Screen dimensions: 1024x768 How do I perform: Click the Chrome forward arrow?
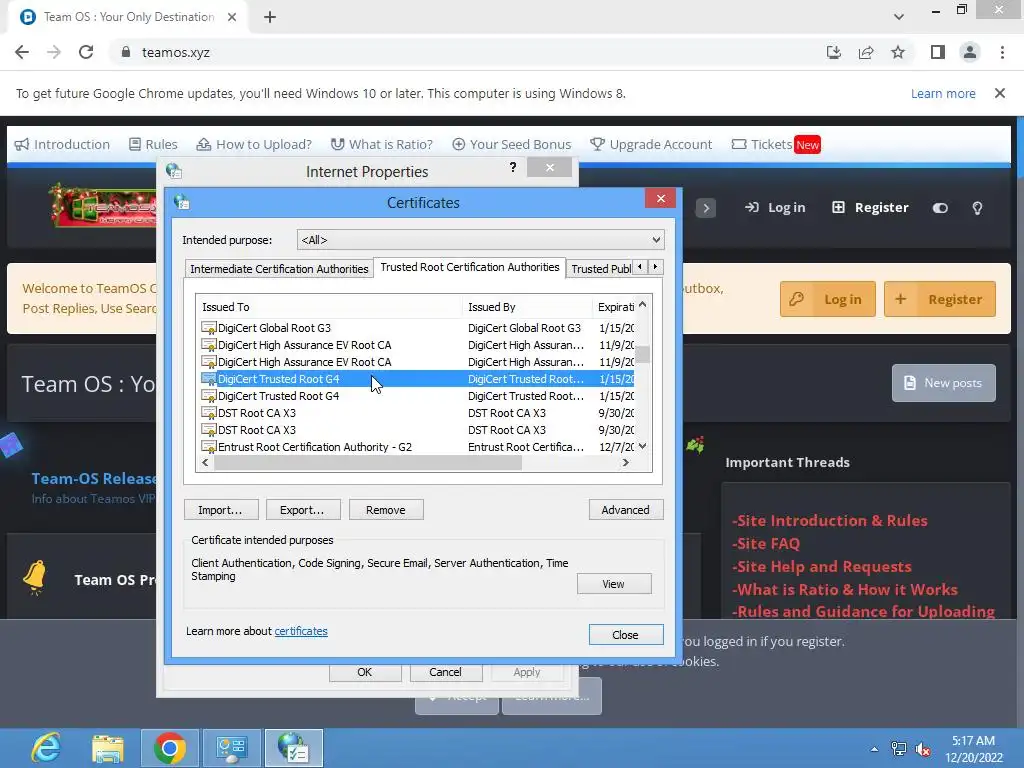point(54,52)
